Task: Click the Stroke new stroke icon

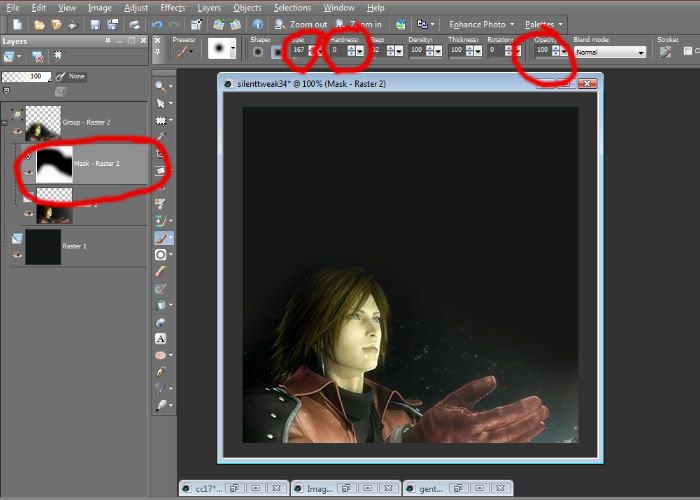Action: (x=665, y=52)
